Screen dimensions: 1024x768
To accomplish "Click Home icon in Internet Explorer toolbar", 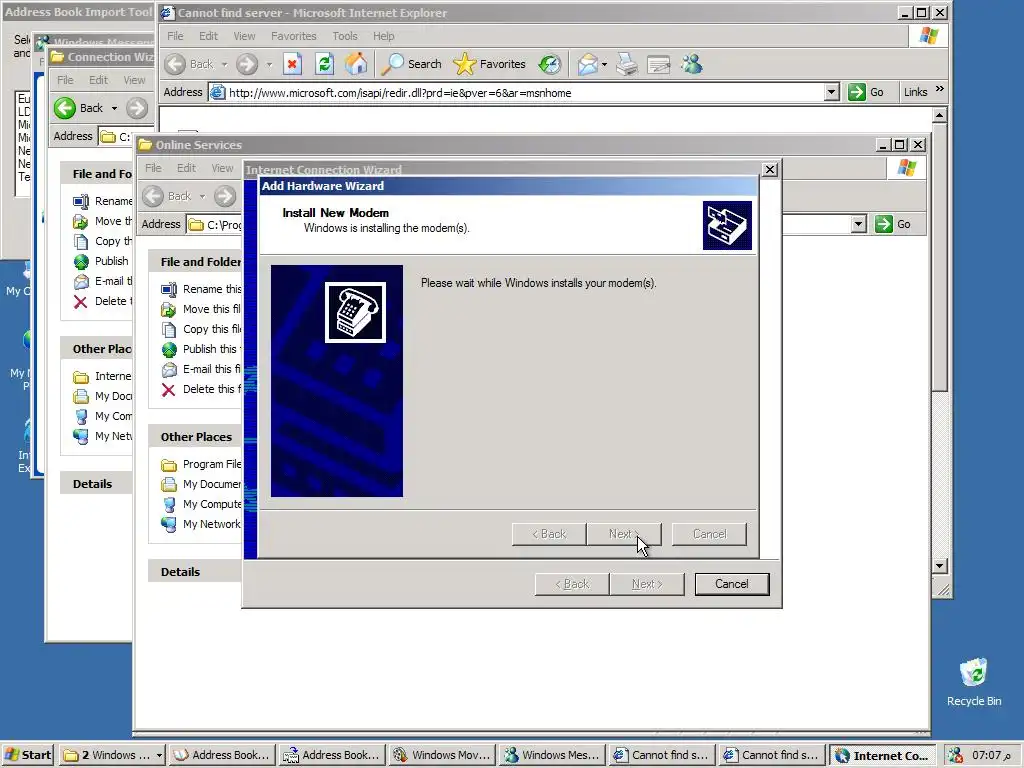I will pos(356,64).
